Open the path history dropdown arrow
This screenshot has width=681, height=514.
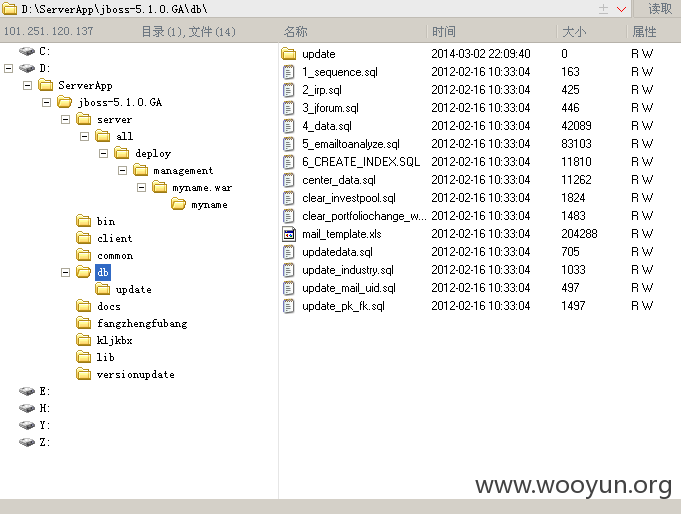point(621,9)
